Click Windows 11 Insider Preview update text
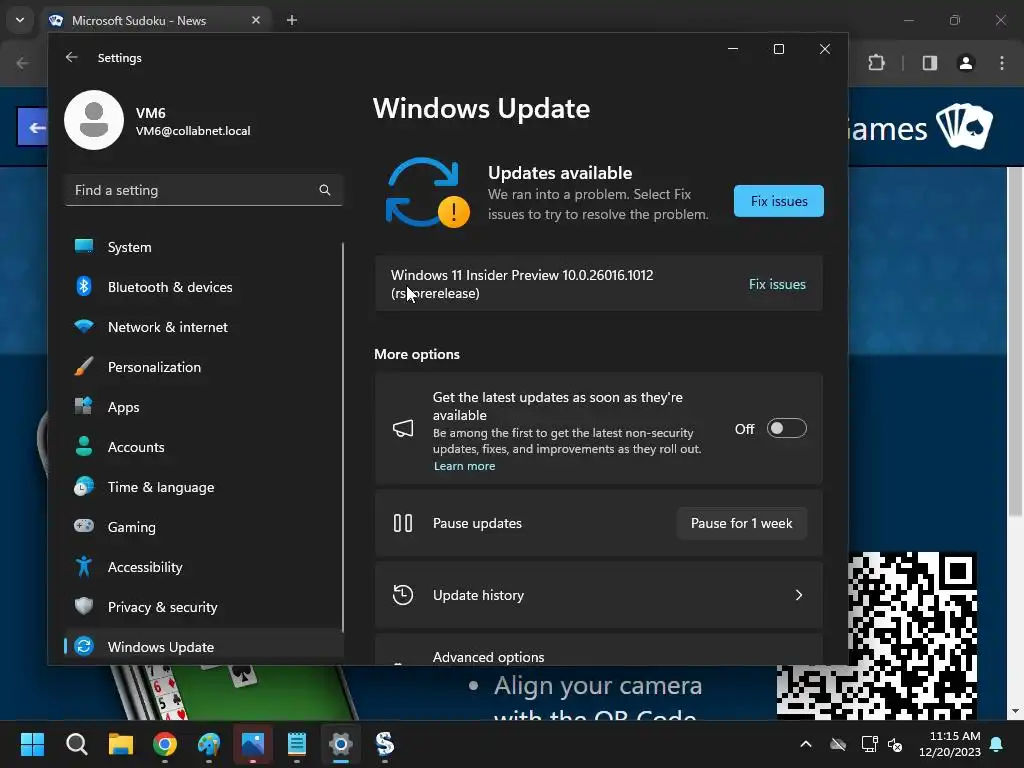 coord(522,284)
